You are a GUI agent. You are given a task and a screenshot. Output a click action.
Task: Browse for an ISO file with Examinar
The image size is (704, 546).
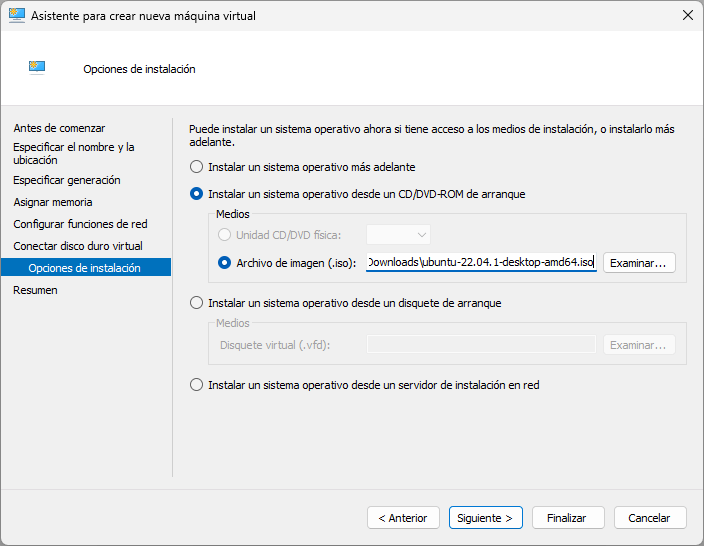click(639, 263)
